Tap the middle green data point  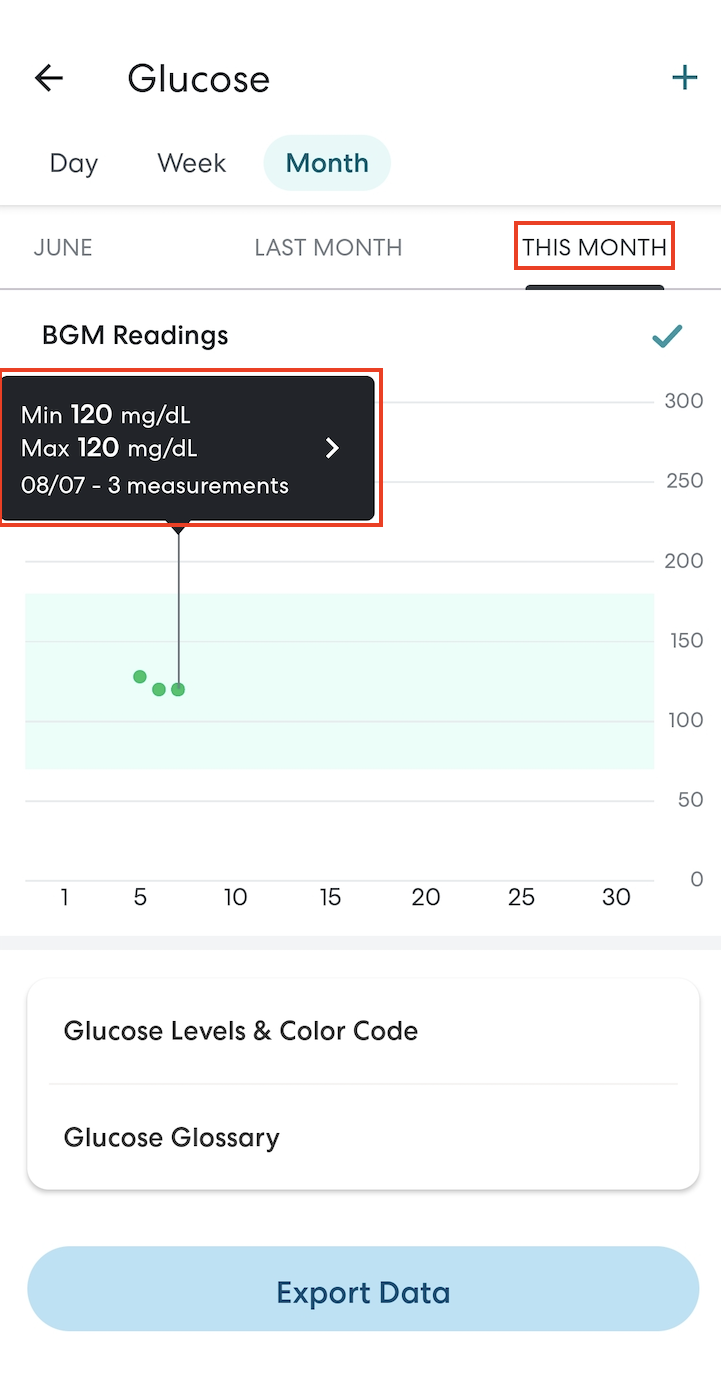tap(159, 689)
